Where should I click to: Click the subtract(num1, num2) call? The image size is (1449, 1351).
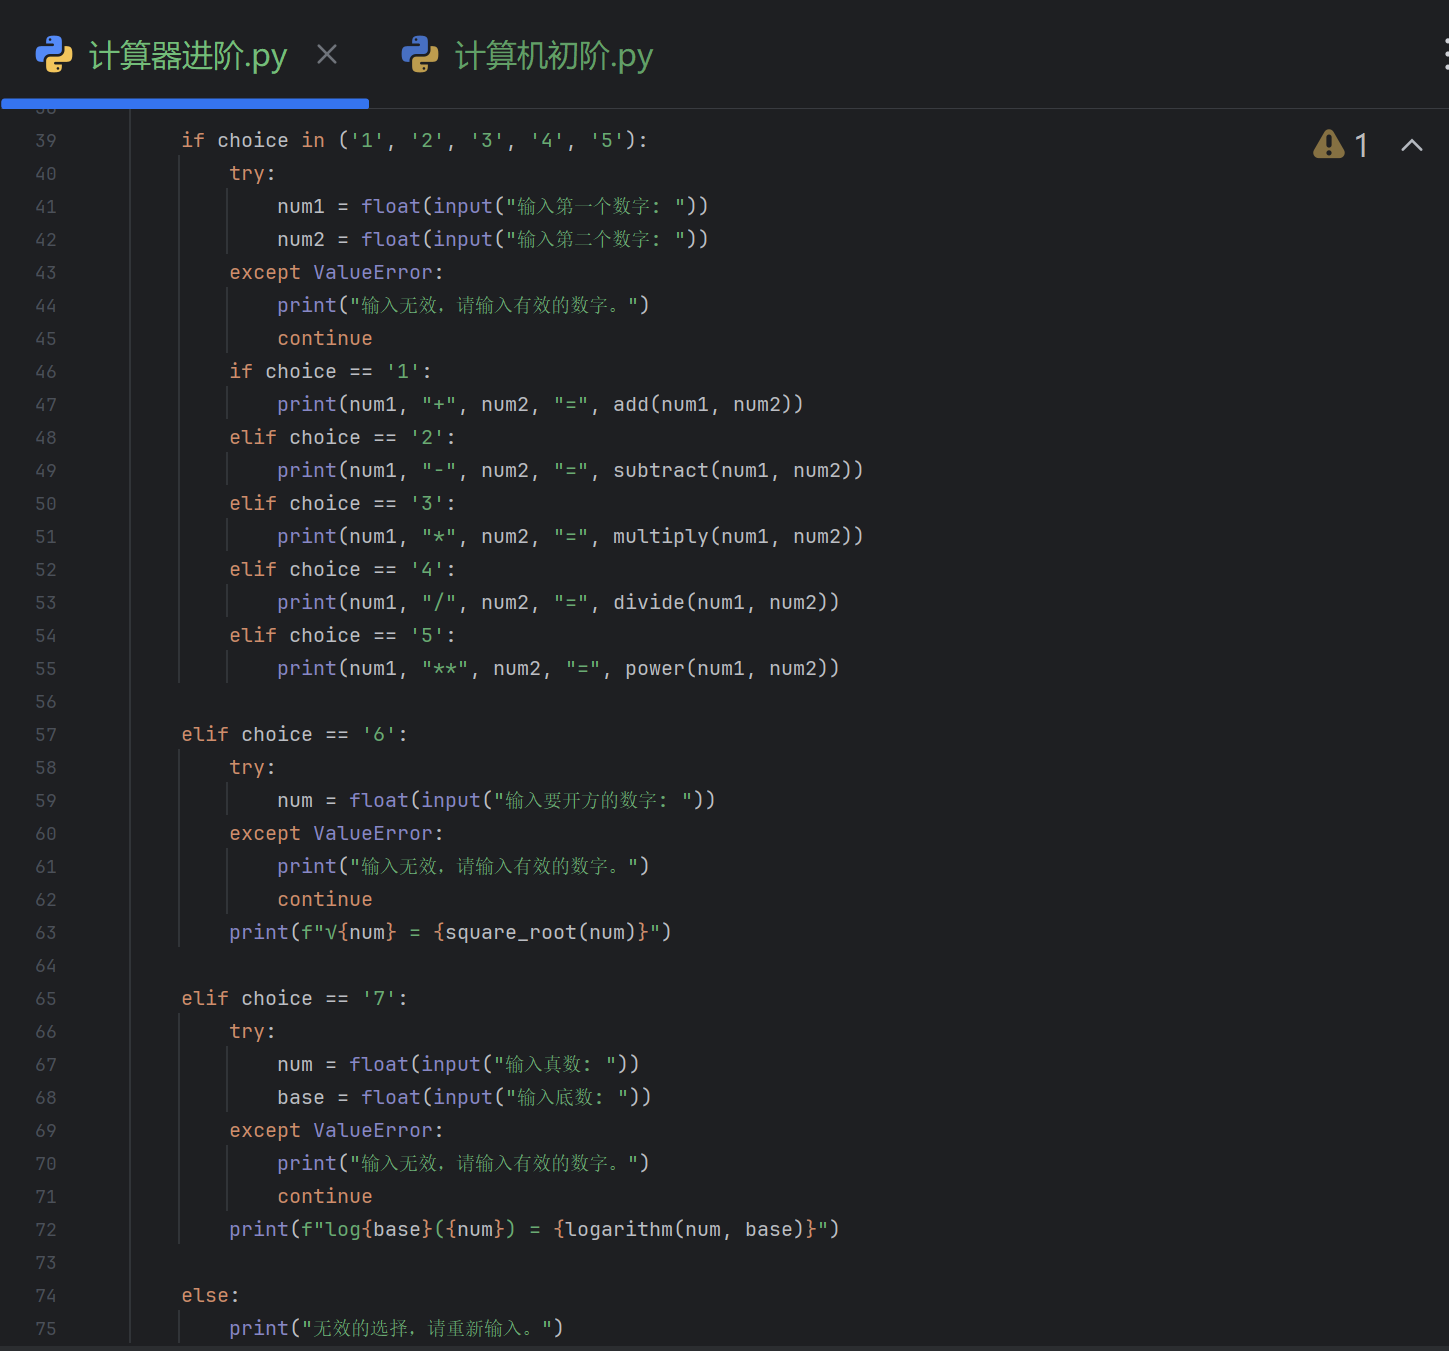733,470
